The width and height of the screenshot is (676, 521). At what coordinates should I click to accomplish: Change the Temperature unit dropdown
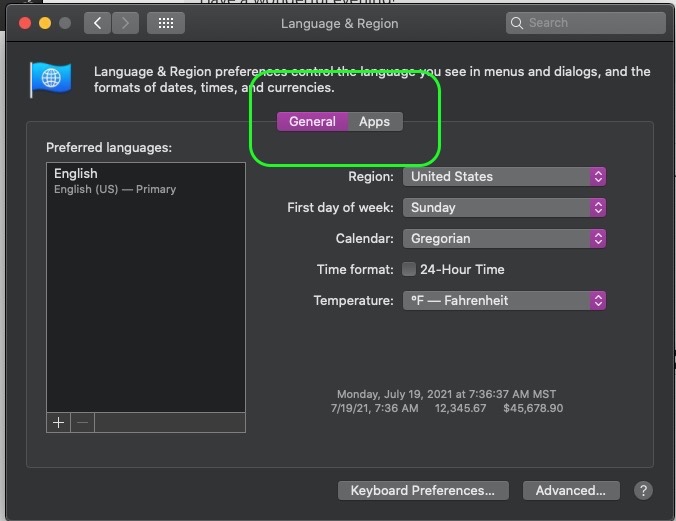[504, 301]
